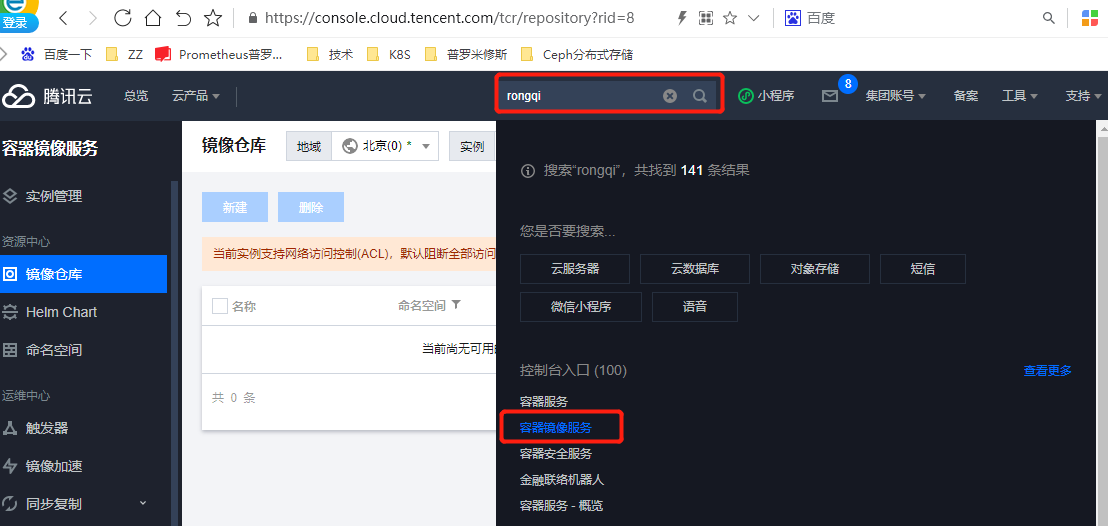Click suggestion 短信
This screenshot has height=526, width=1108.
[x=923, y=269]
